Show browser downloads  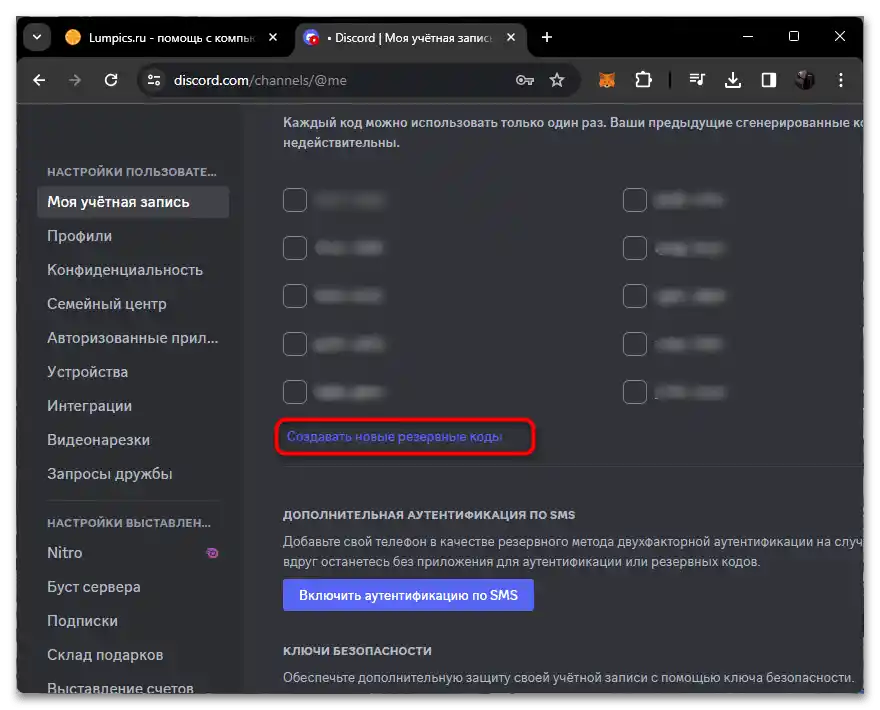coord(733,80)
